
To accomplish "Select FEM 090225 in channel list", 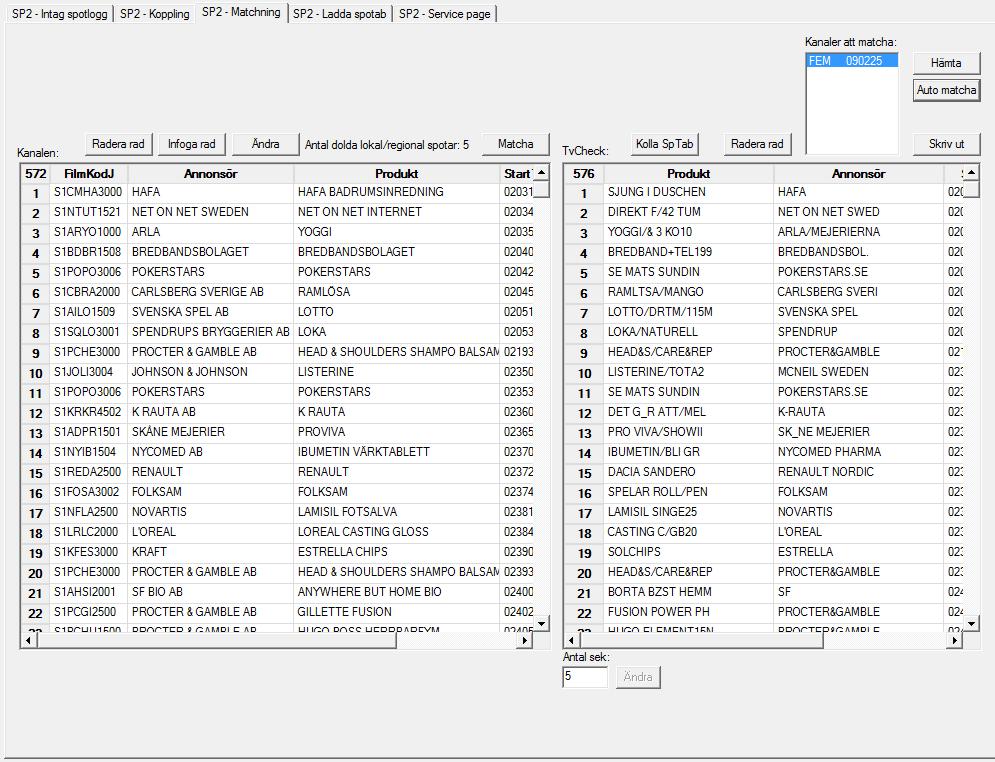I will tap(852, 60).
